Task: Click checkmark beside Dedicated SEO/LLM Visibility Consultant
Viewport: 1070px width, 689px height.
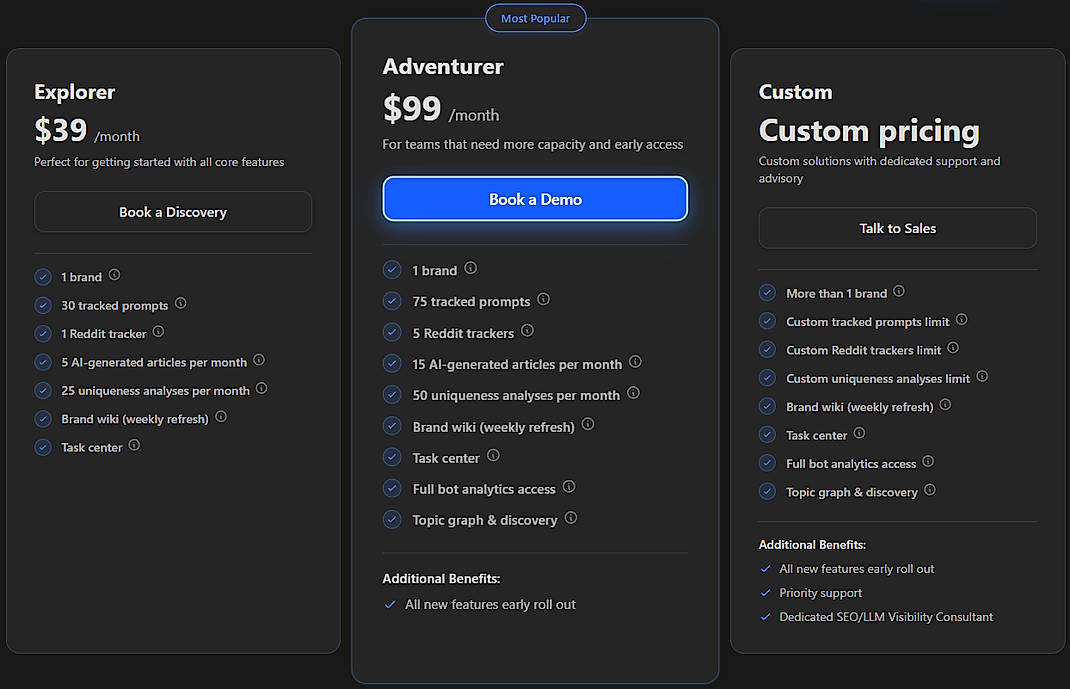Action: tap(765, 617)
